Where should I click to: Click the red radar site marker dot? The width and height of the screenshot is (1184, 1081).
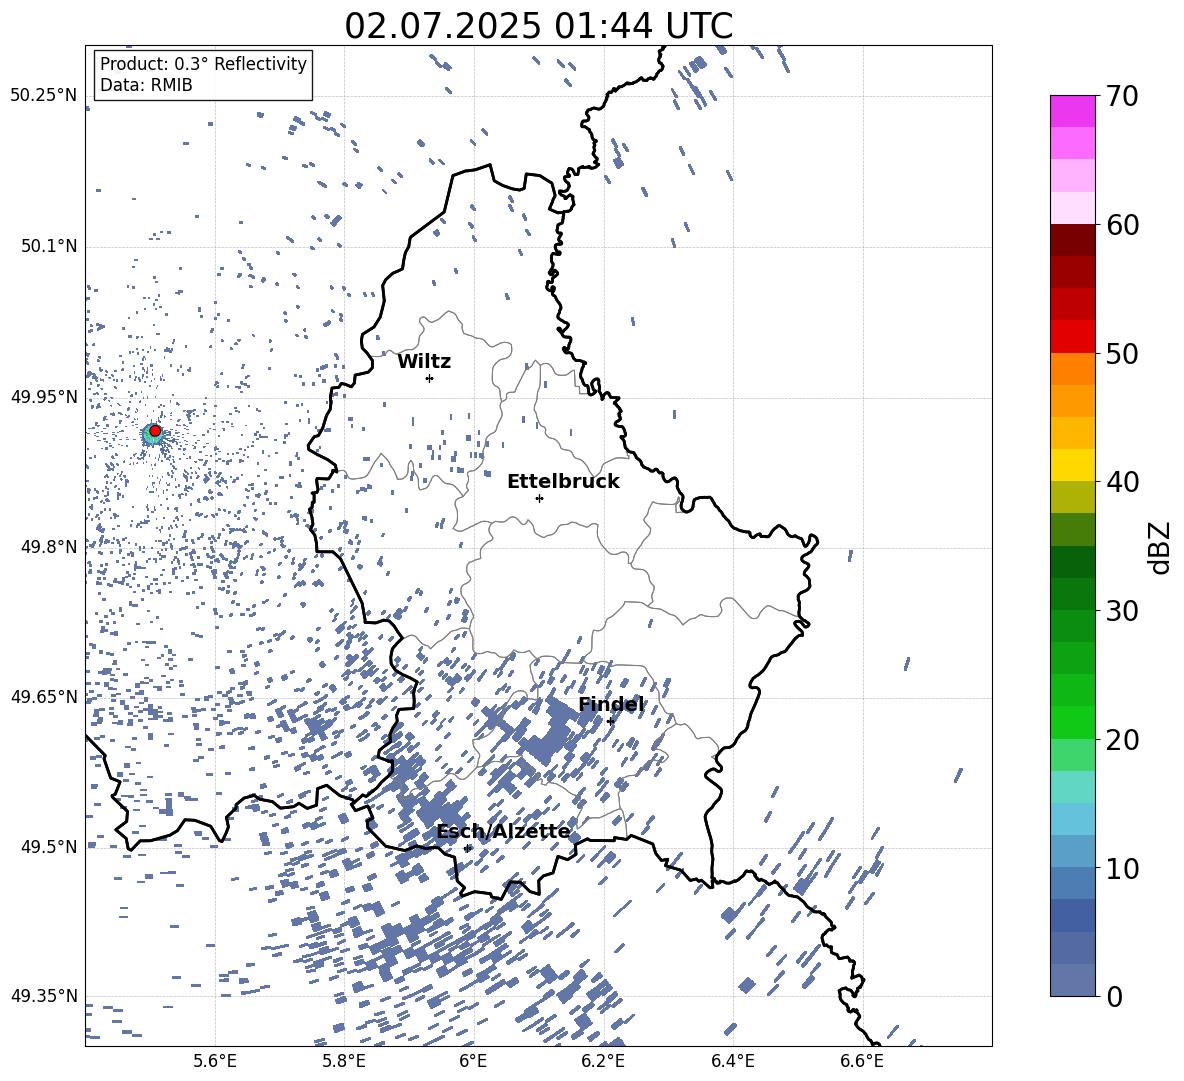(x=155, y=430)
